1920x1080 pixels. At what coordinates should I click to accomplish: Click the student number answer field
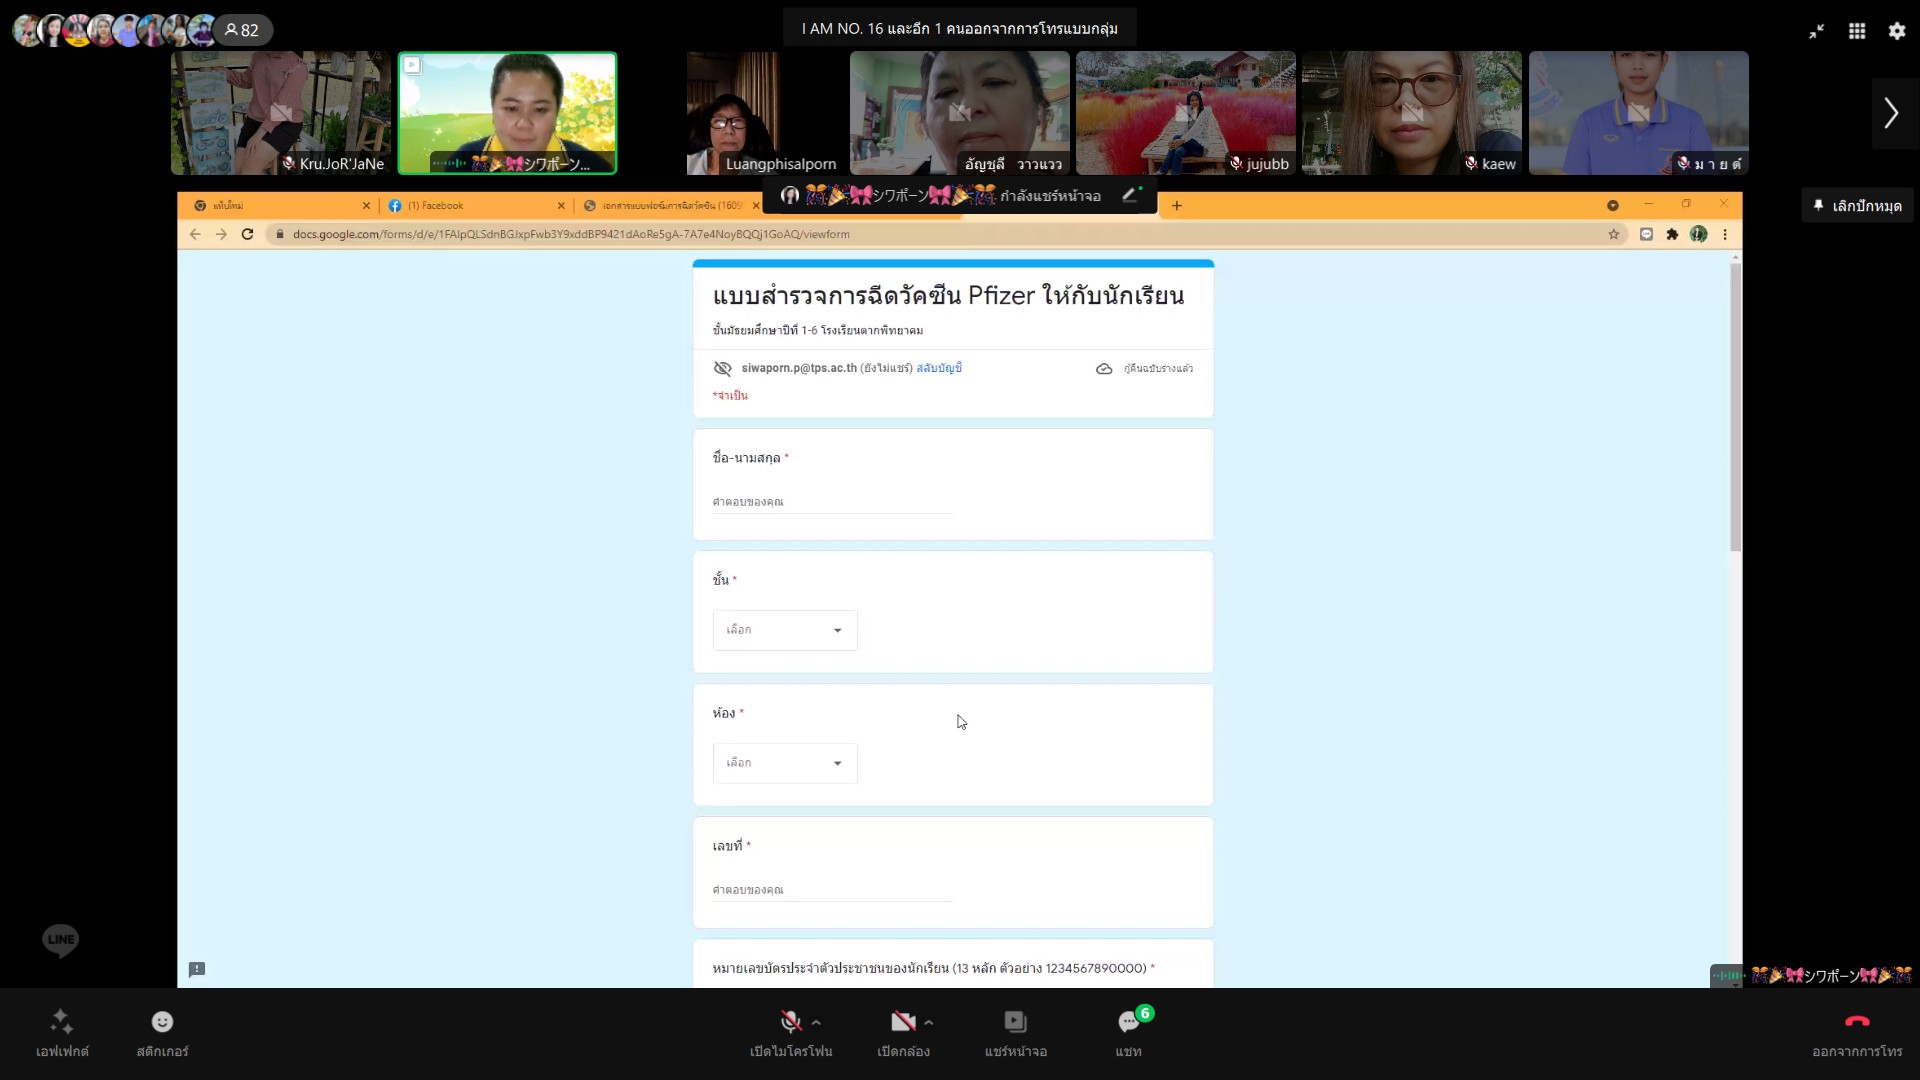(x=832, y=890)
